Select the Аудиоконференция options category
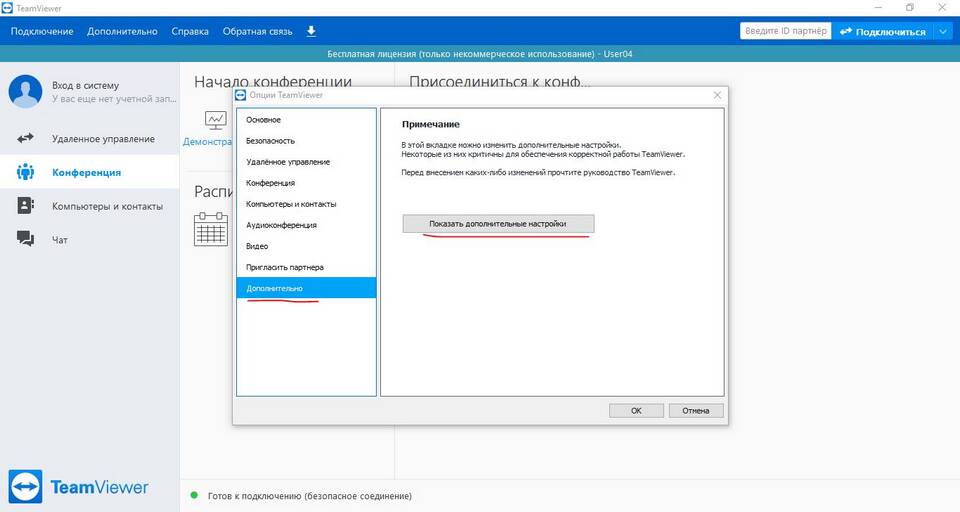Viewport: 960px width, 512px height. (306, 225)
